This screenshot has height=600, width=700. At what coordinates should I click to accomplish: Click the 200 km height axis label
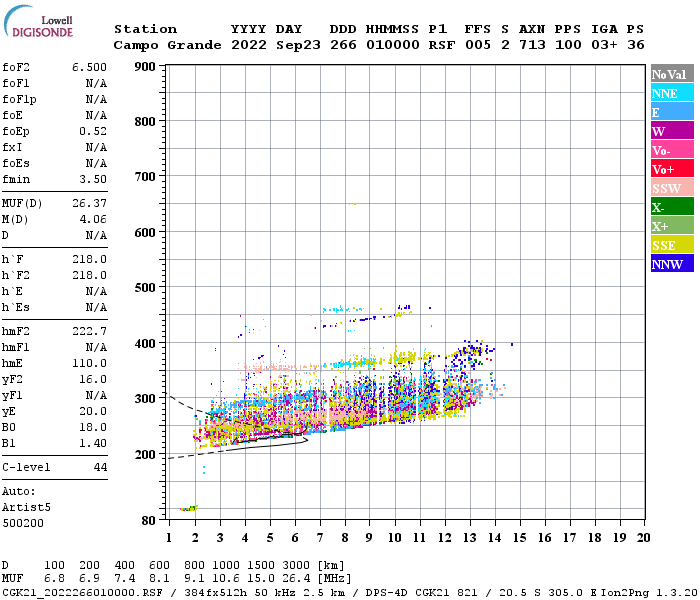pyautogui.click(x=145, y=454)
